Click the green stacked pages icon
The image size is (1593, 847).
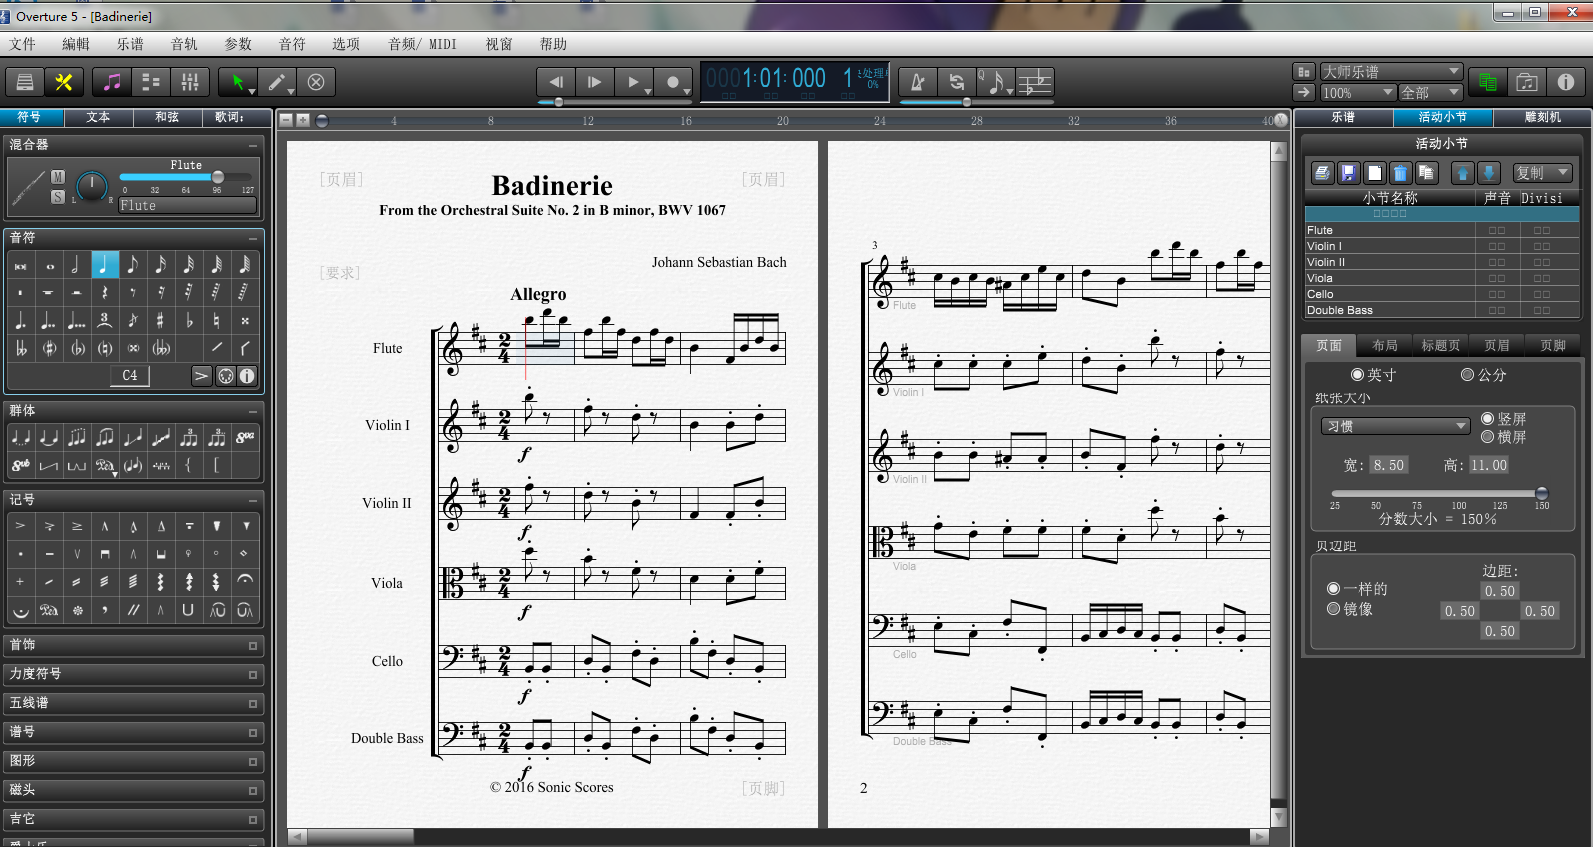tap(1488, 82)
